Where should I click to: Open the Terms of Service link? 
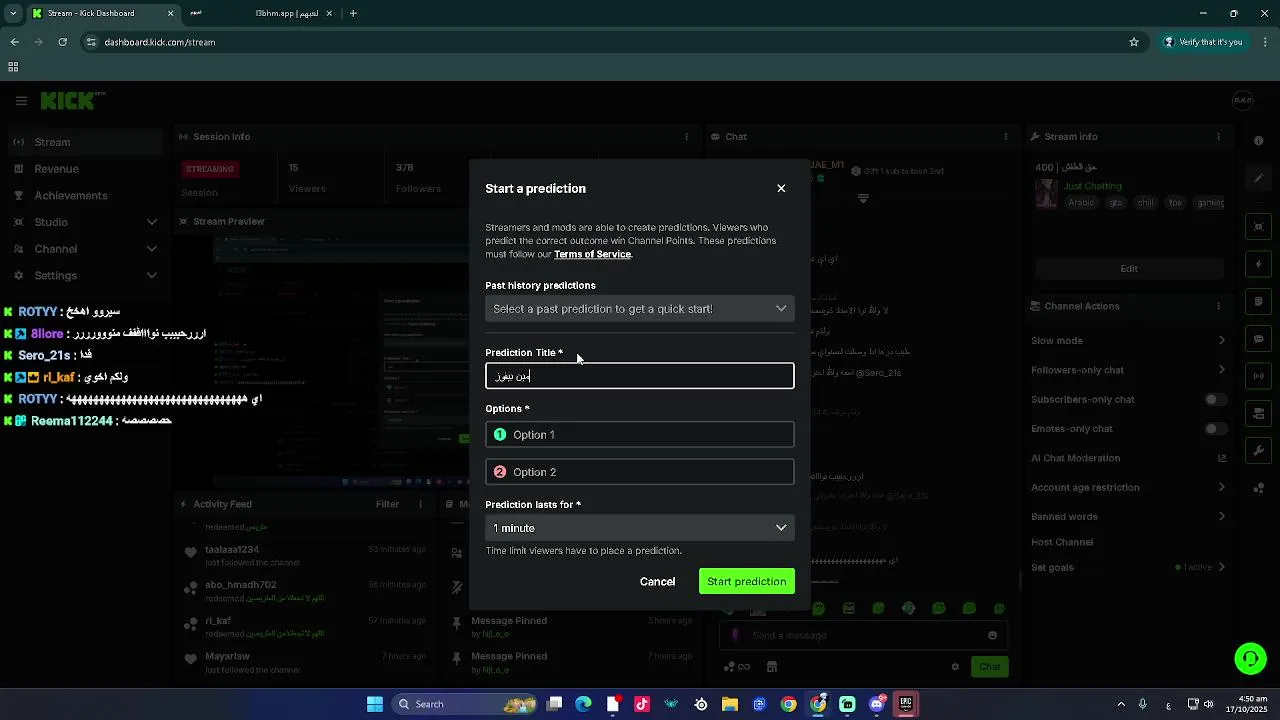(x=592, y=255)
